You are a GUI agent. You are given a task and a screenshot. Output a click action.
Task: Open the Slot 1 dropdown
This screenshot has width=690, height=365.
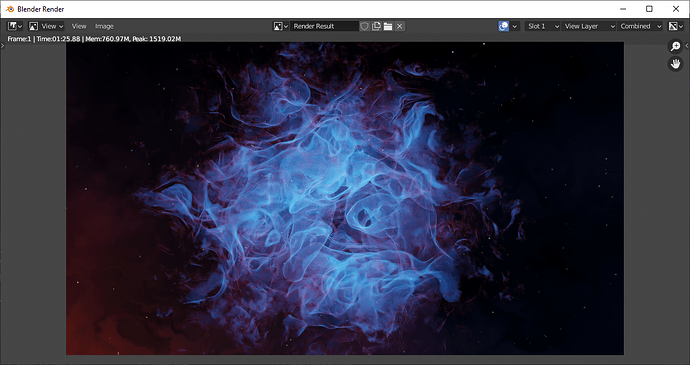(x=543, y=26)
